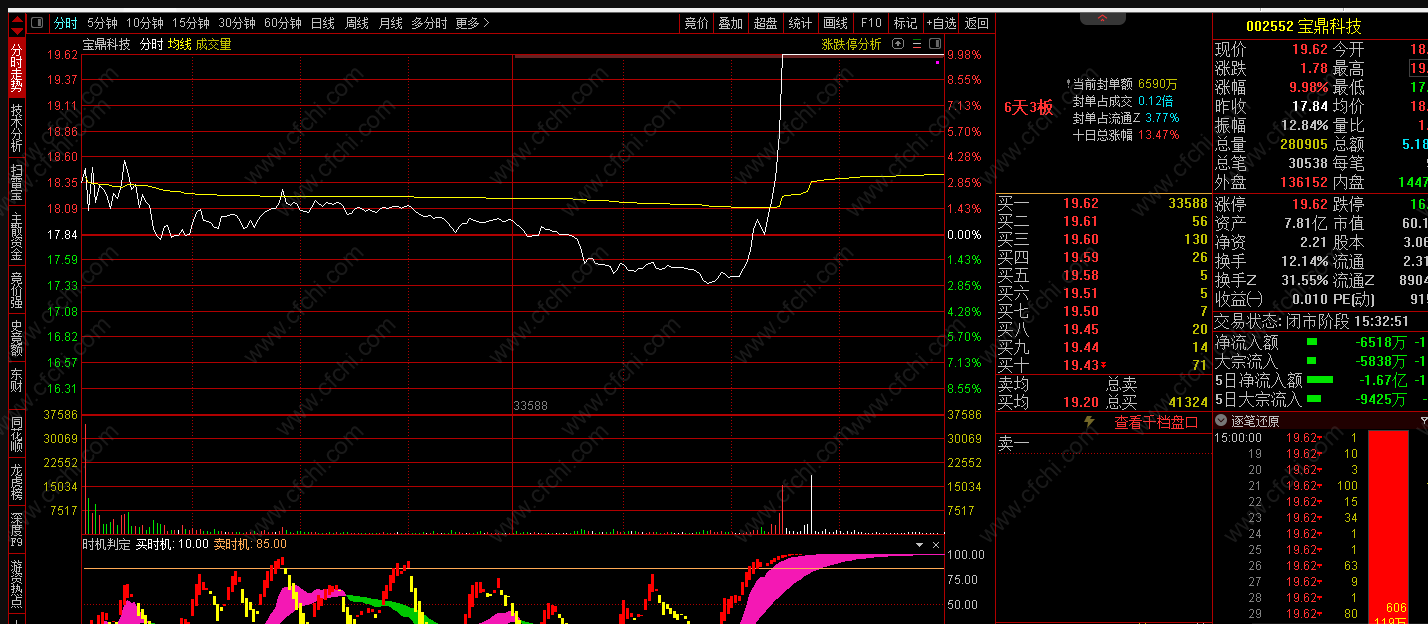Open the 统计 statistics button
1428x624 pixels.
[x=800, y=23]
